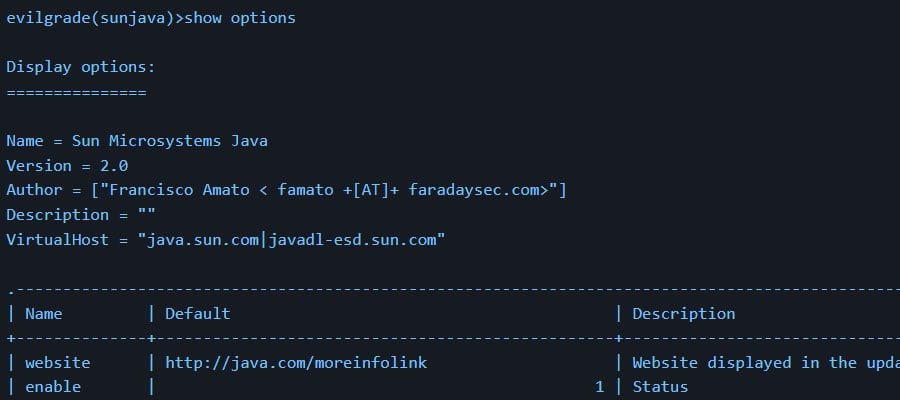The image size is (900, 400).
Task: Click the evilgrade(sunjava) prompt
Action: pyautogui.click(x=95, y=18)
